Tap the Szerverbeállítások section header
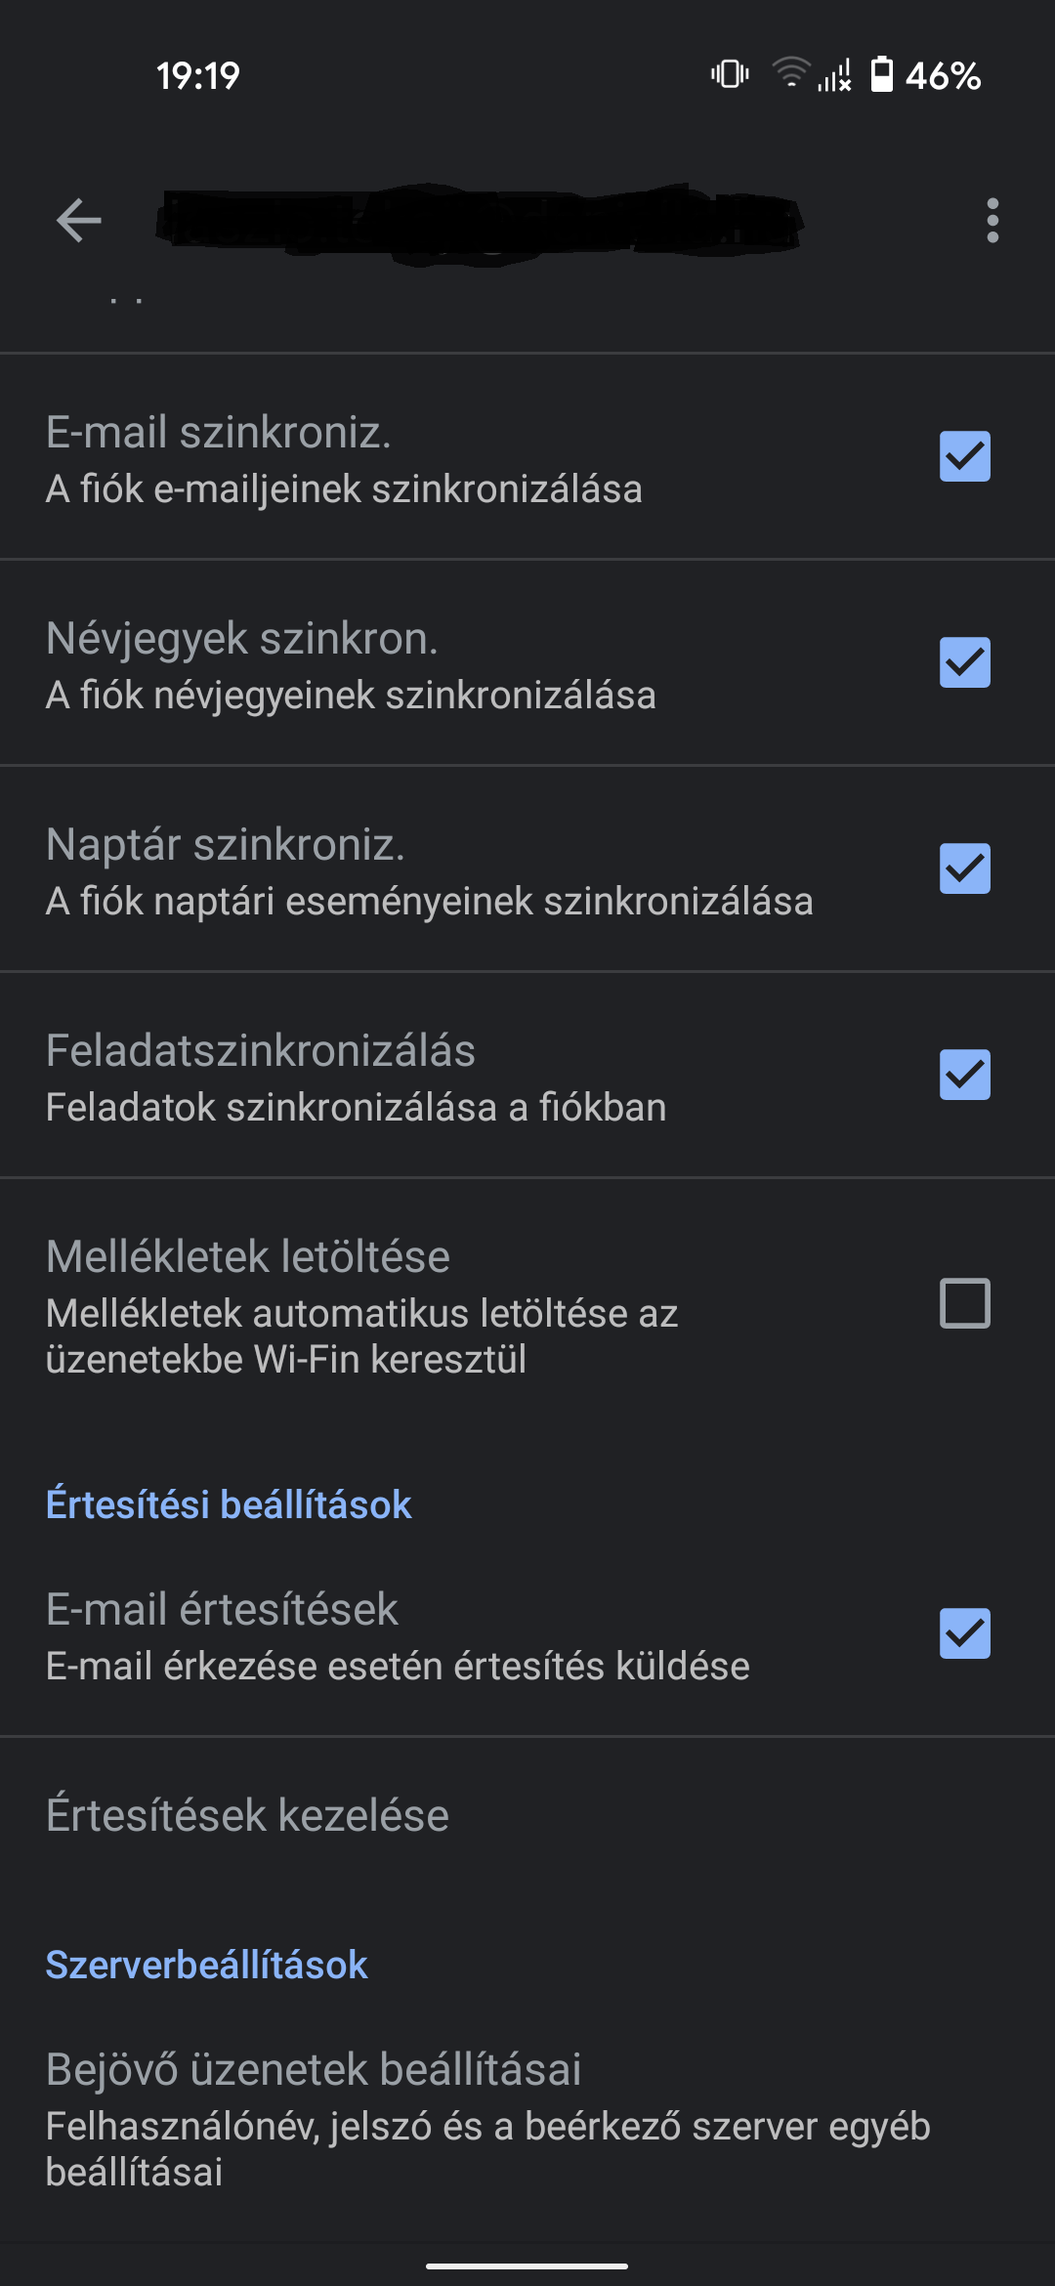This screenshot has height=2286, width=1055. 207,1965
